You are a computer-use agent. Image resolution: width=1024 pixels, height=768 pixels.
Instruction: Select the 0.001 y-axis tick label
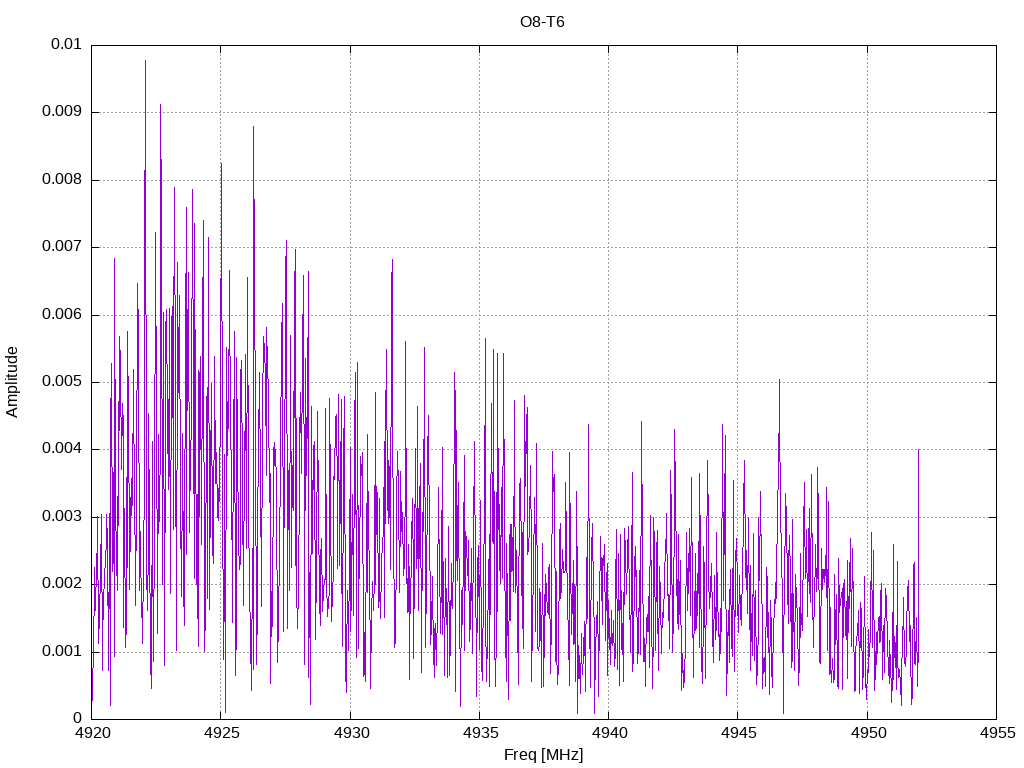click(62, 652)
